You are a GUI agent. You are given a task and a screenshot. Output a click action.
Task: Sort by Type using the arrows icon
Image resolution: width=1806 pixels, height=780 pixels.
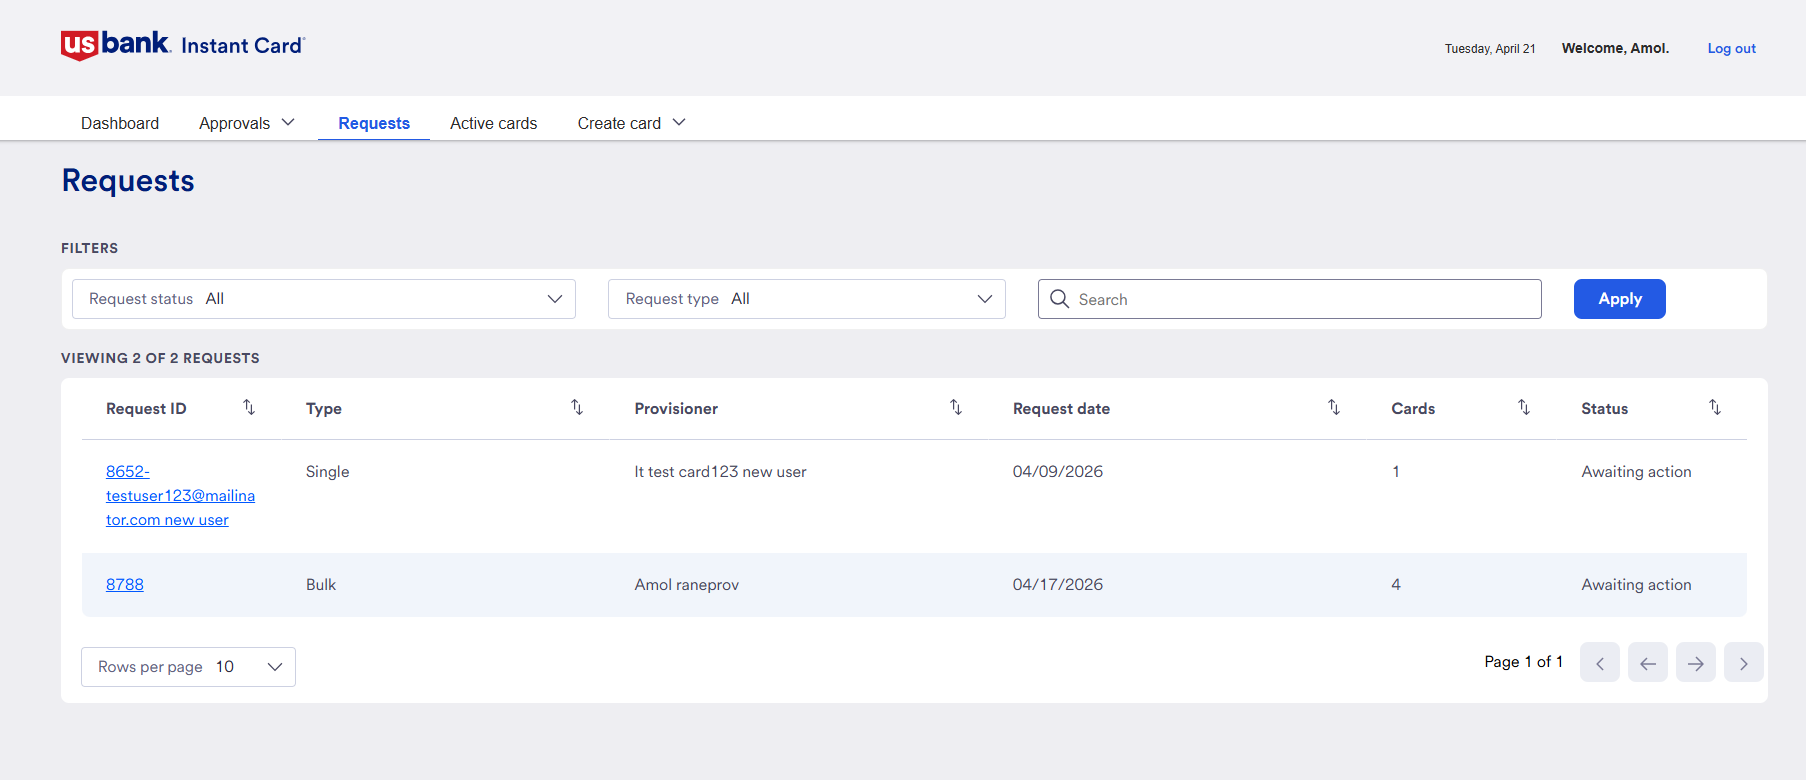tap(577, 407)
